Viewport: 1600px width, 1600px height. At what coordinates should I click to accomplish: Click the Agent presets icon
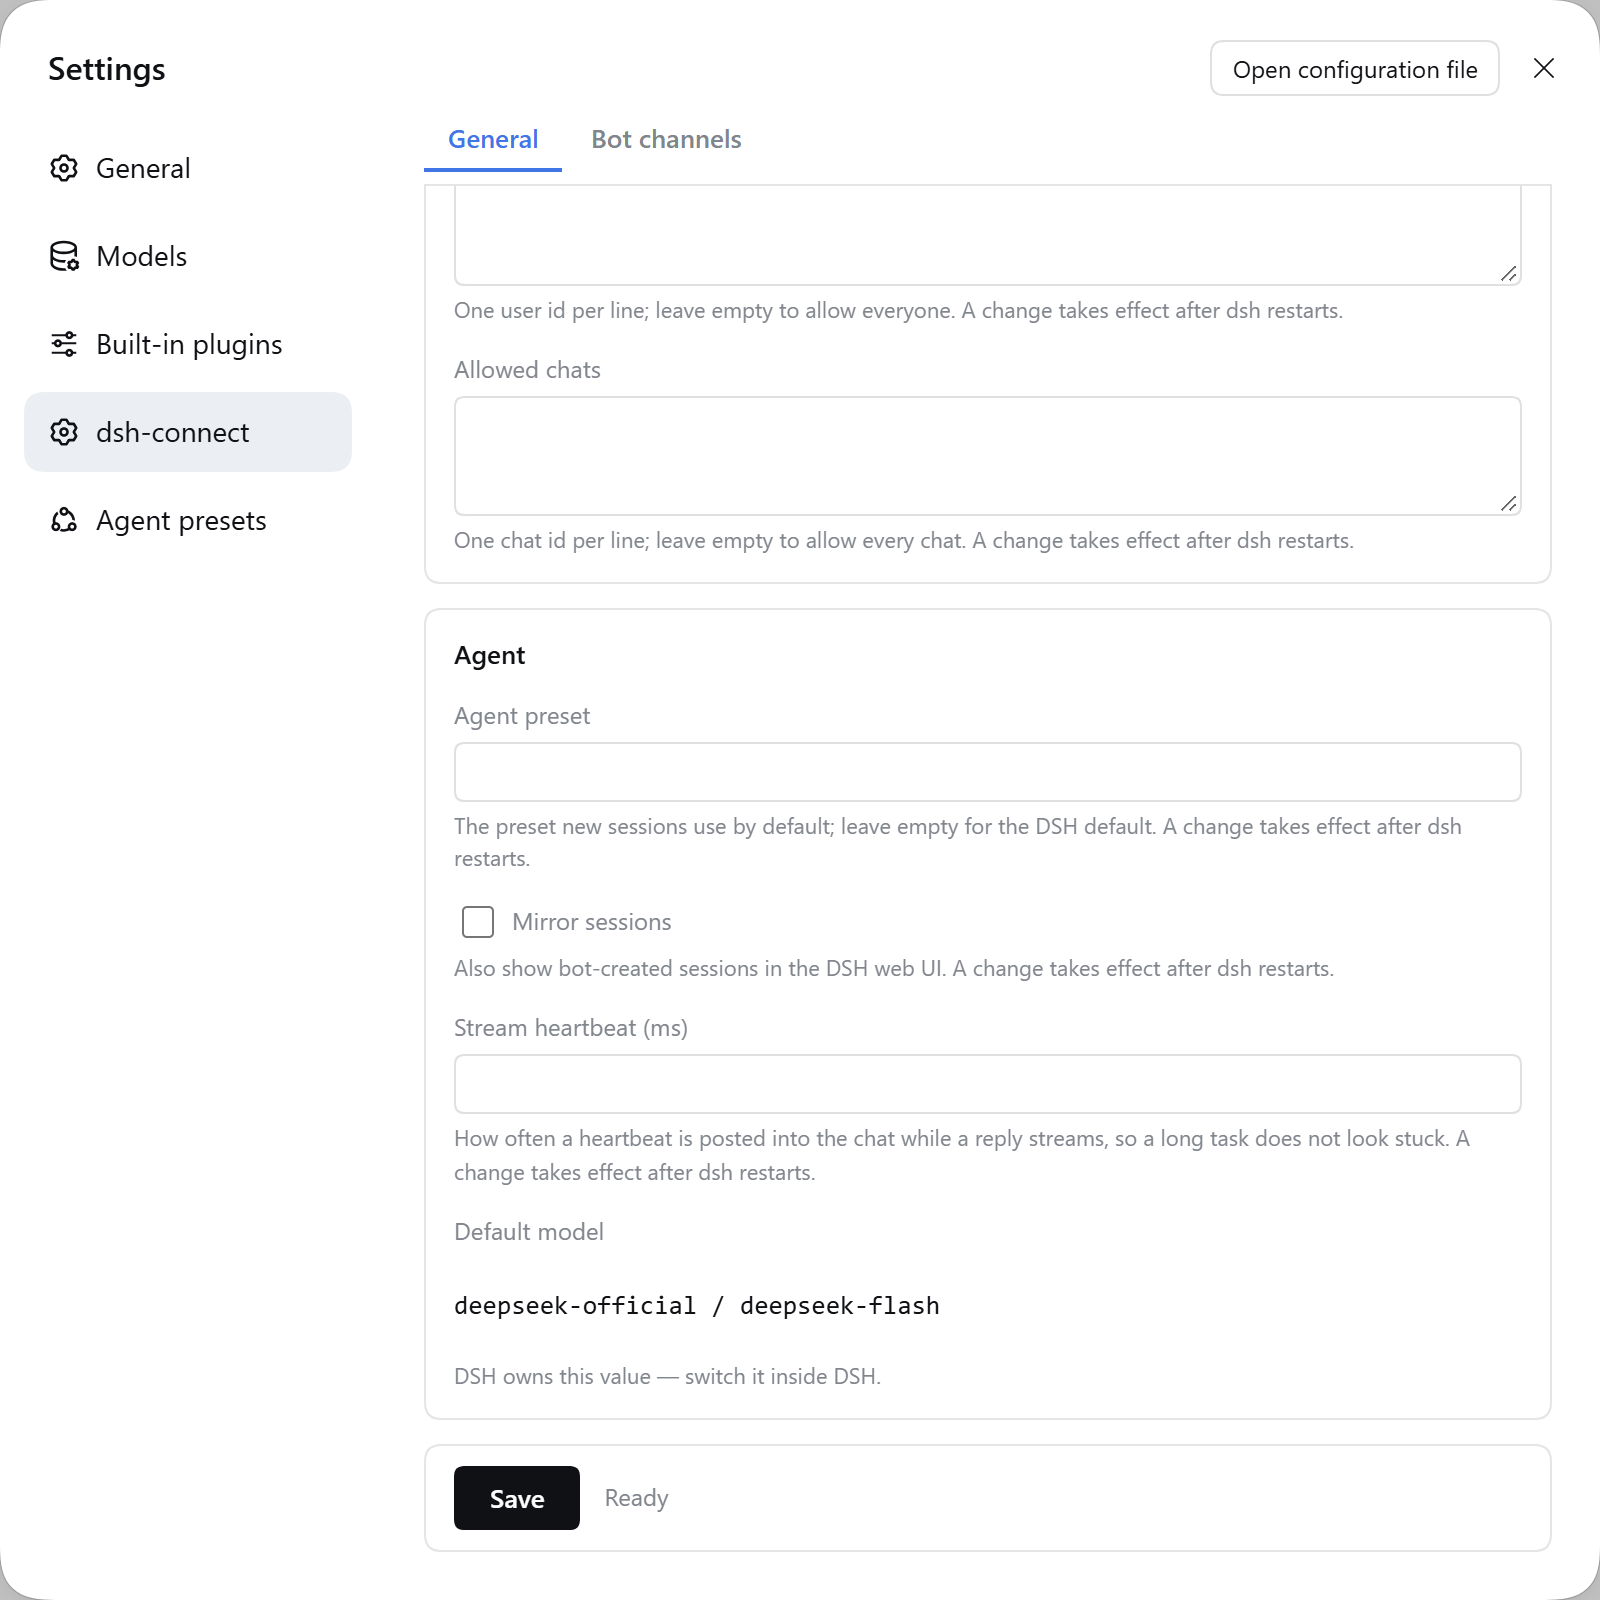click(64, 520)
